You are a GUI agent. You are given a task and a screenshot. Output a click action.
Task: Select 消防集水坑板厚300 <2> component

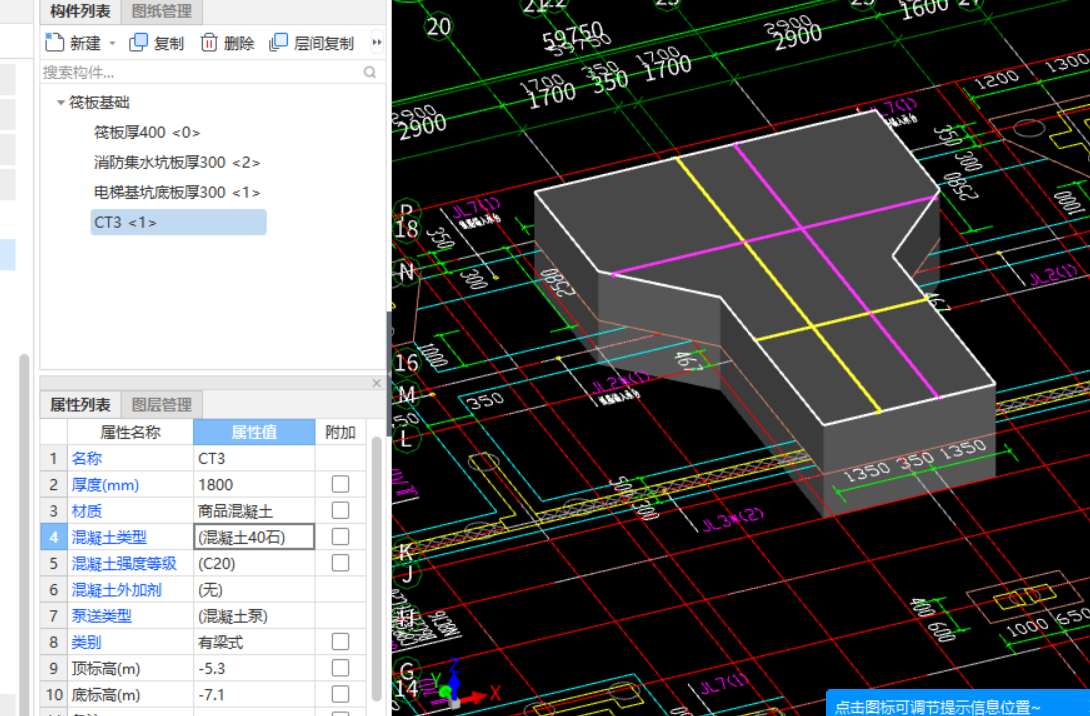pyautogui.click(x=177, y=162)
